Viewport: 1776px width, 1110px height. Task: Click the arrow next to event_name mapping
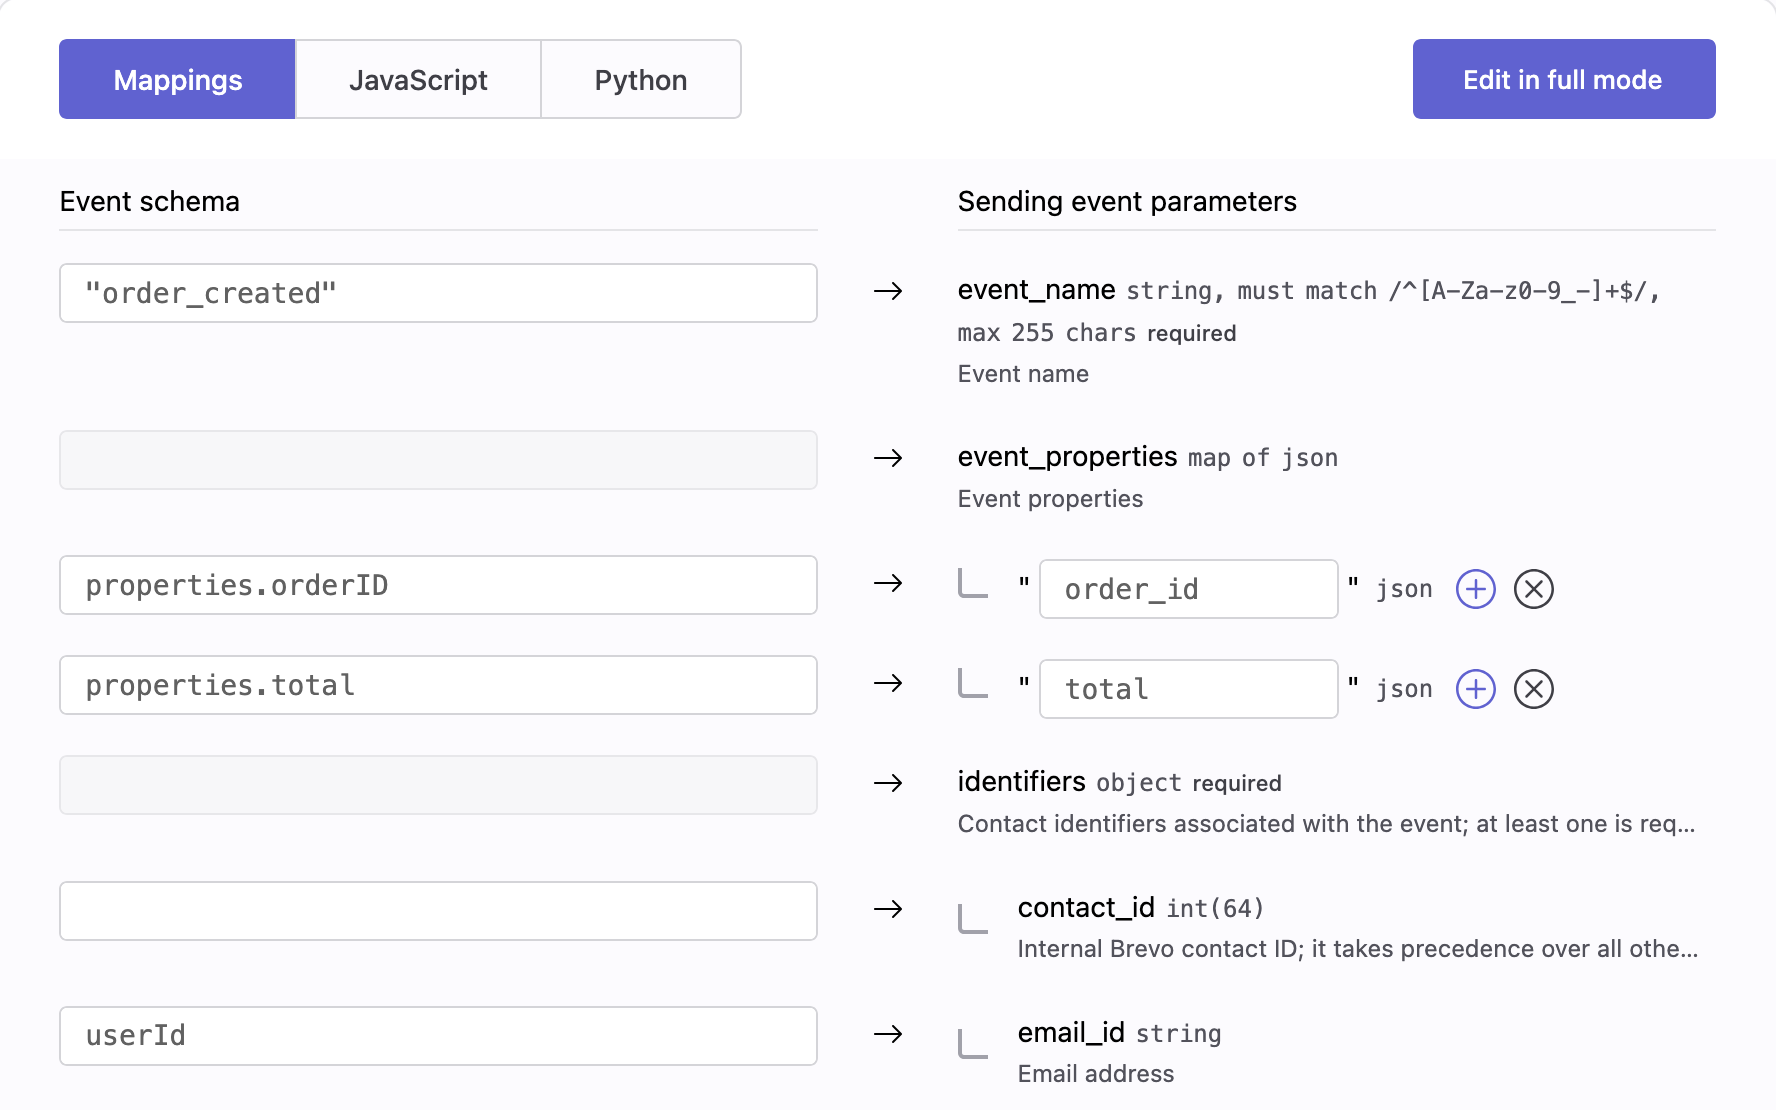pos(888,291)
